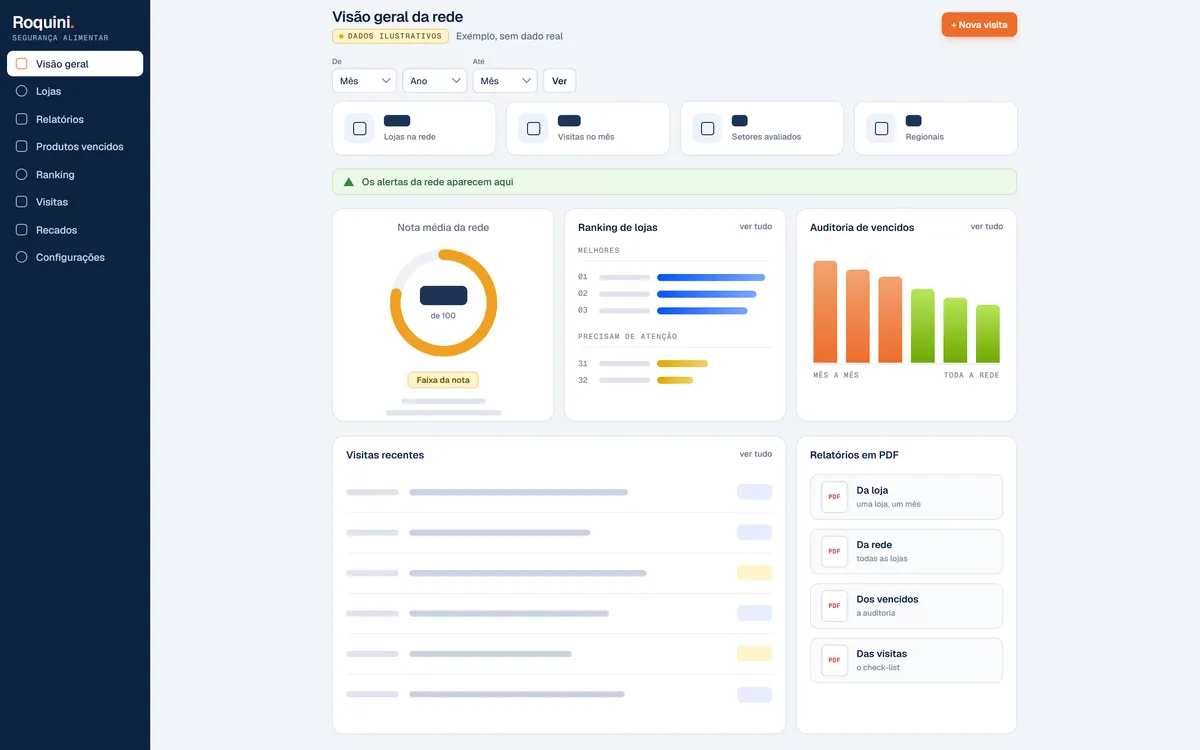The image size is (1200, 750).
Task: Click the Nota média da rede donut chart
Action: (443, 303)
